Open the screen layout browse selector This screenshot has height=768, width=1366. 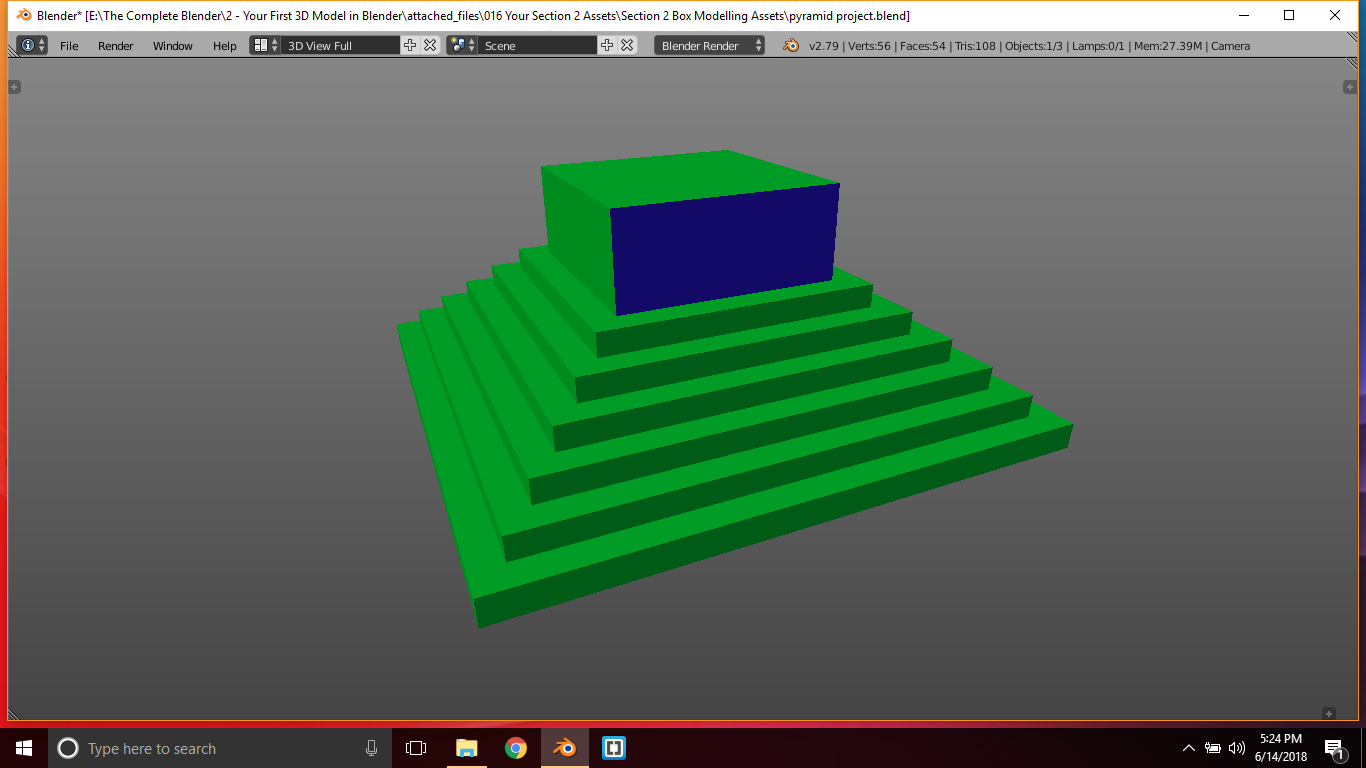click(x=266, y=45)
